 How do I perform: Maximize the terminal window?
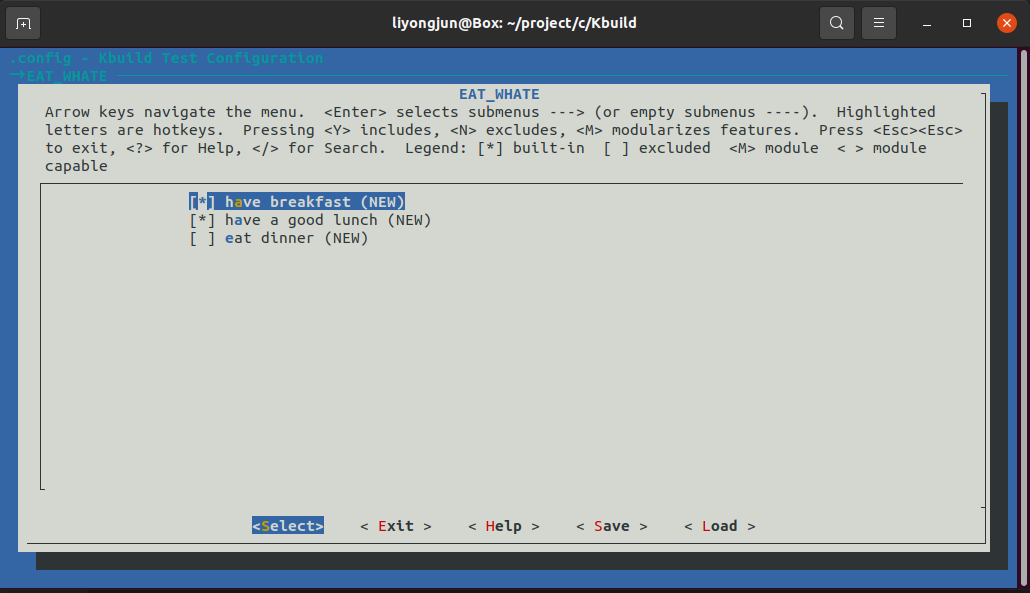click(966, 22)
